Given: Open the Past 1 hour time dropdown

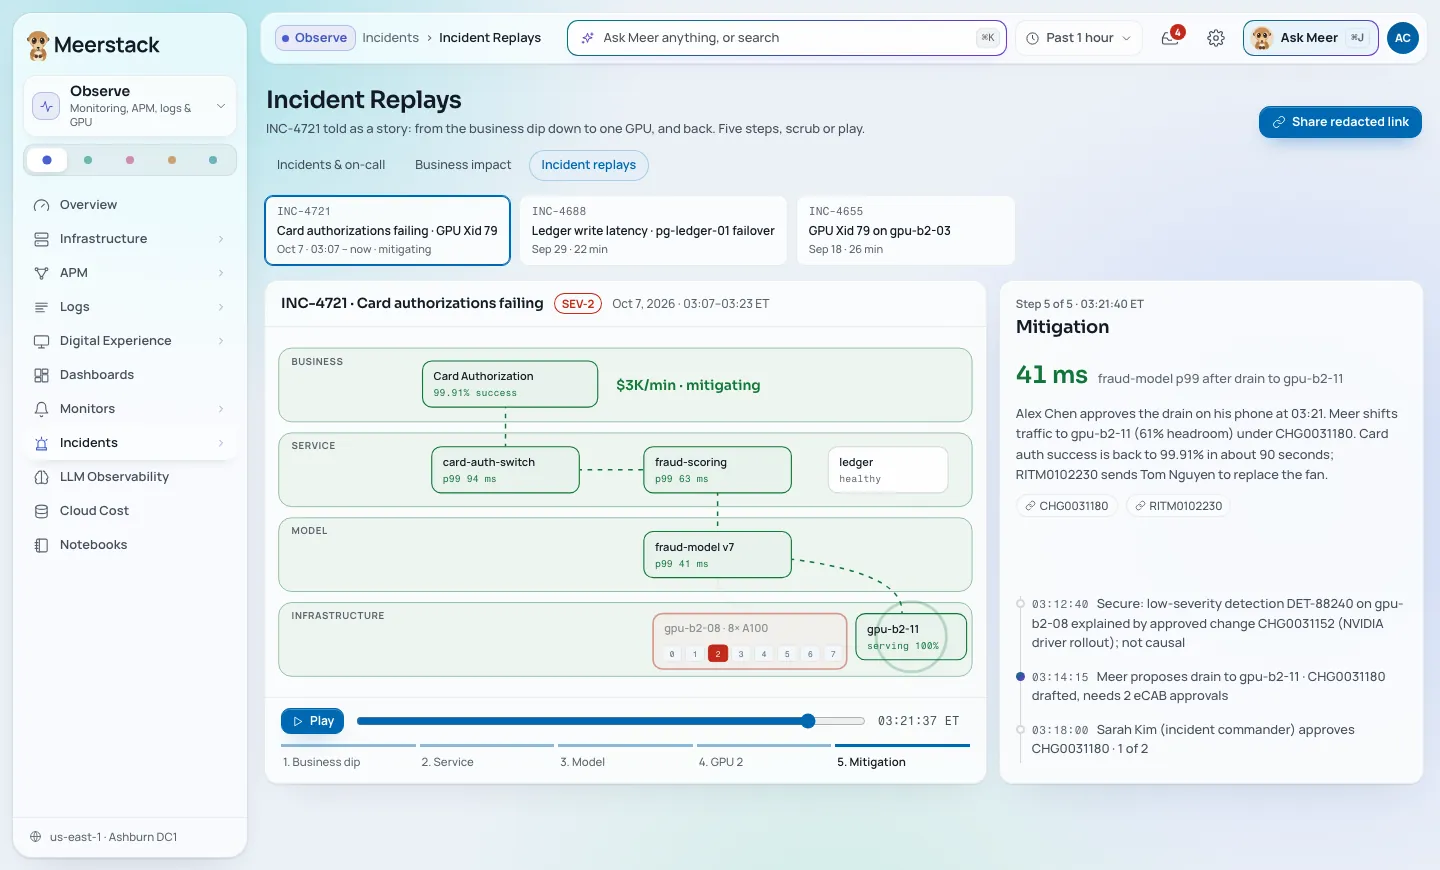Looking at the screenshot, I should click(1078, 38).
